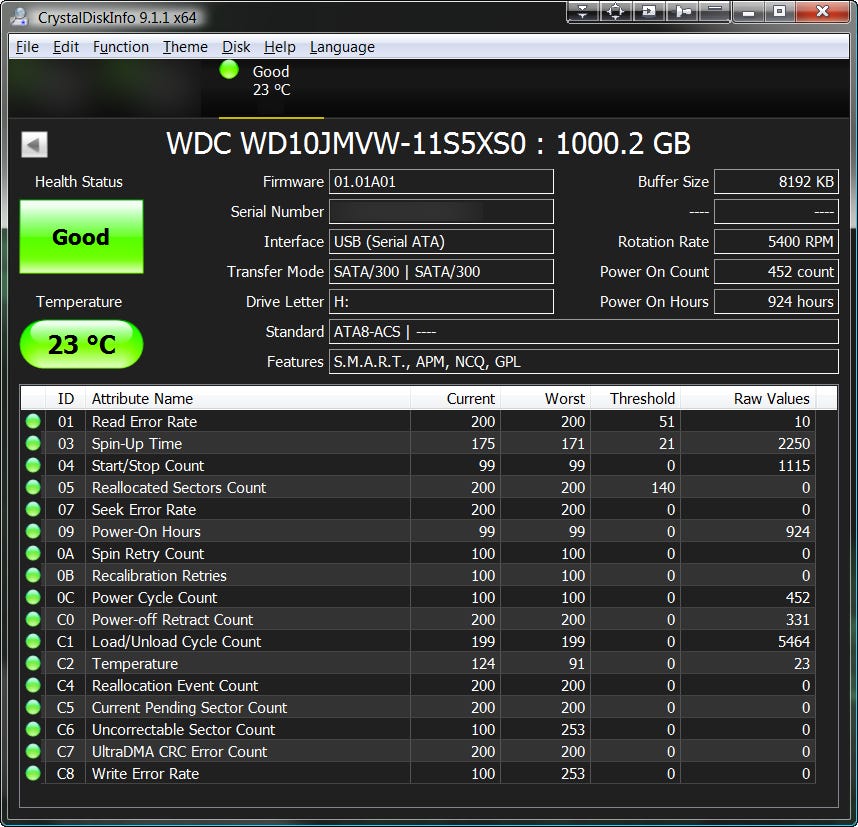Image resolution: width=858 pixels, height=827 pixels.
Task: Click the Buffer Size field showing 8192 KB
Action: (776, 182)
